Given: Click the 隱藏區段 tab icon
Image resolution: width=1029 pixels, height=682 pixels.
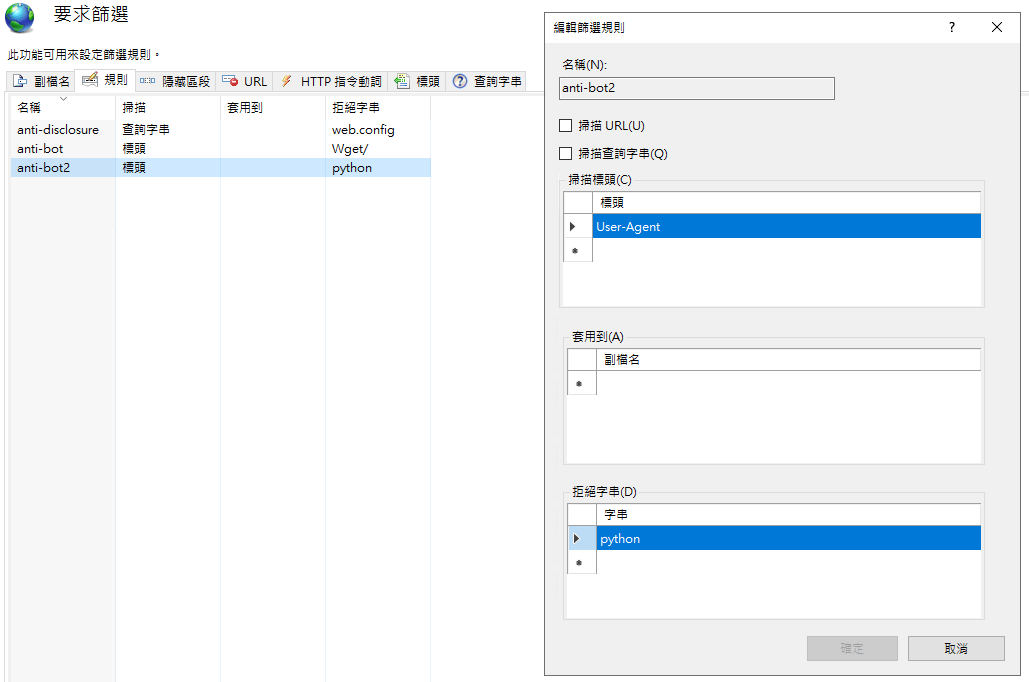Looking at the screenshot, I should point(147,82).
